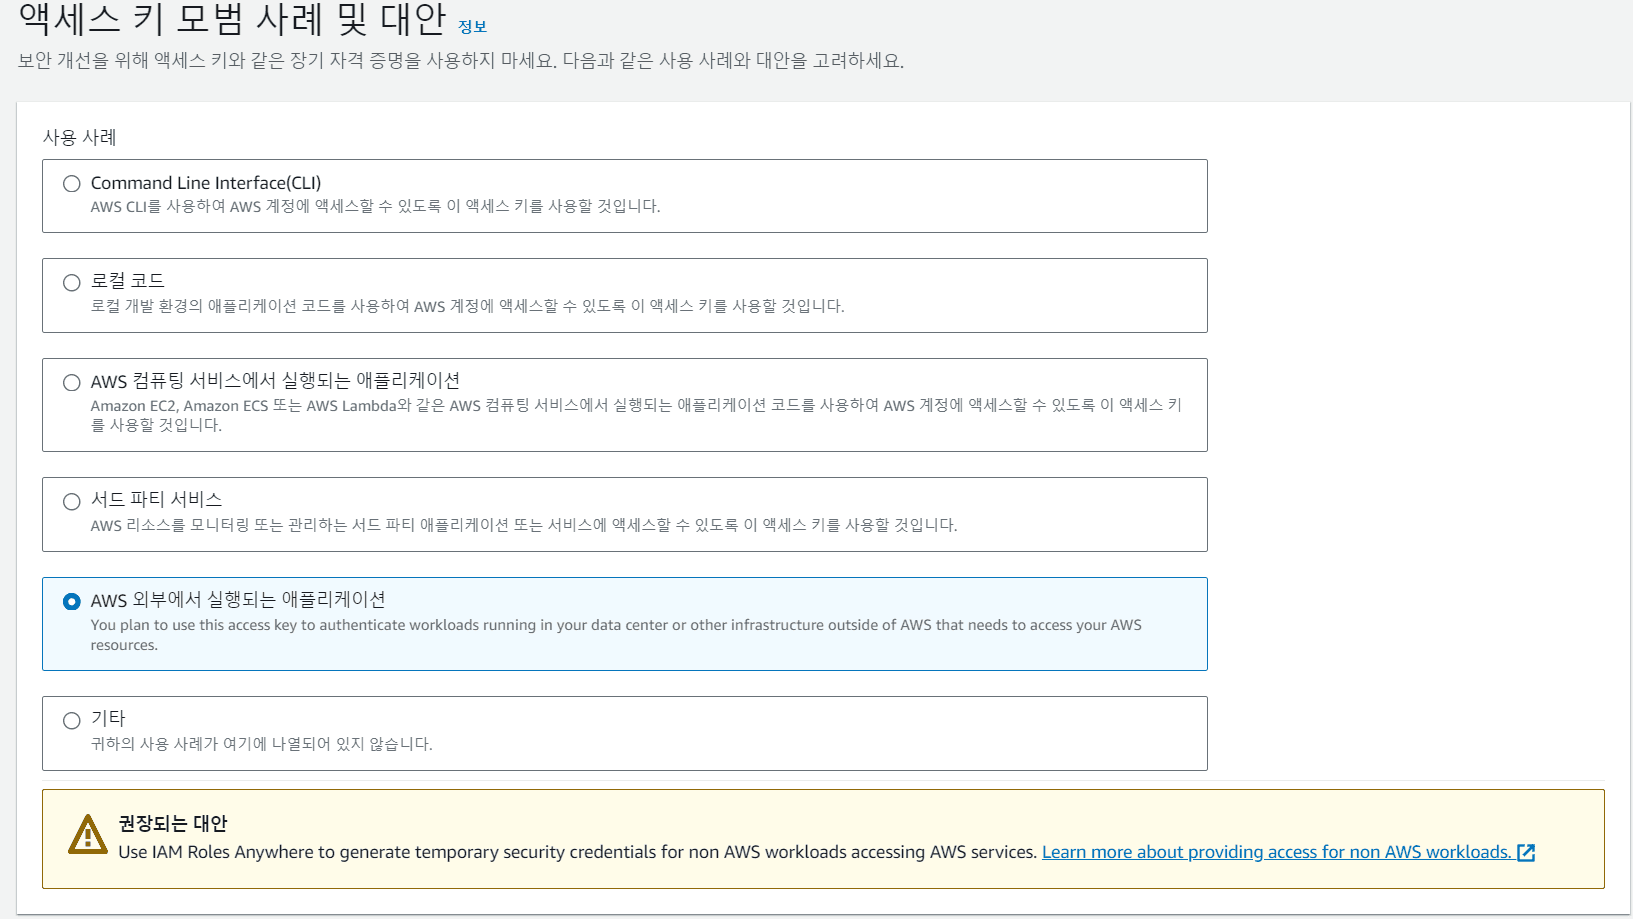Click the '권장되는 대안' alert heading
1633x919 pixels.
(173, 823)
